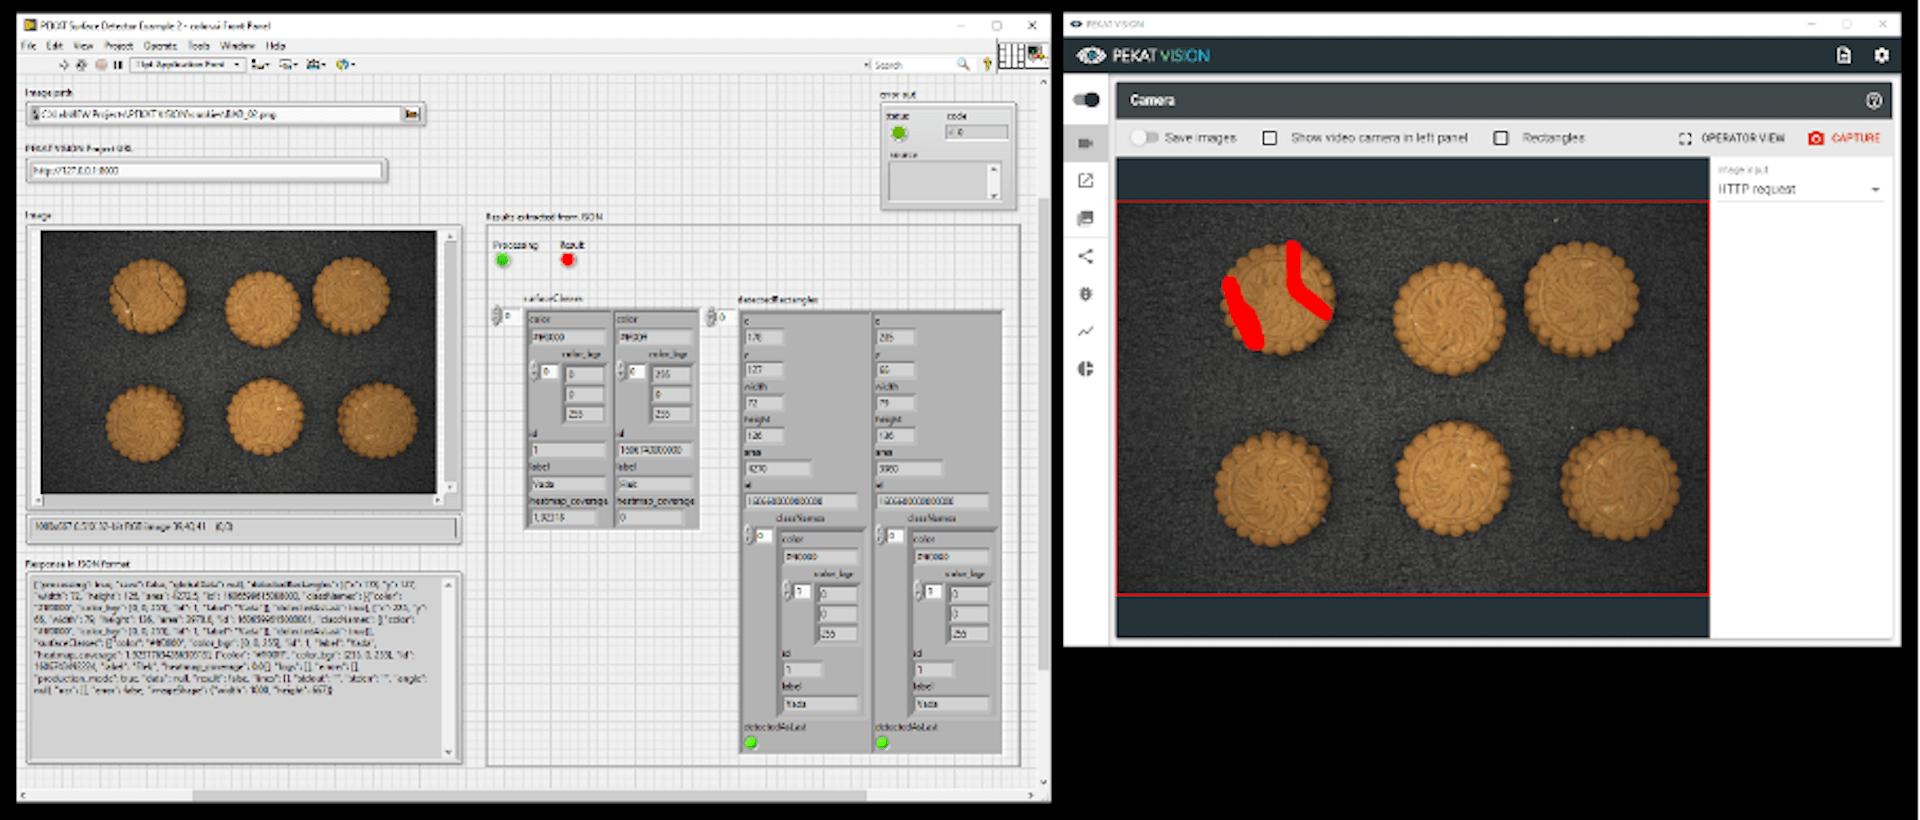The height and width of the screenshot is (820, 1920).
Task: Switch to OPERATOR VIEW
Action: click(x=1732, y=138)
